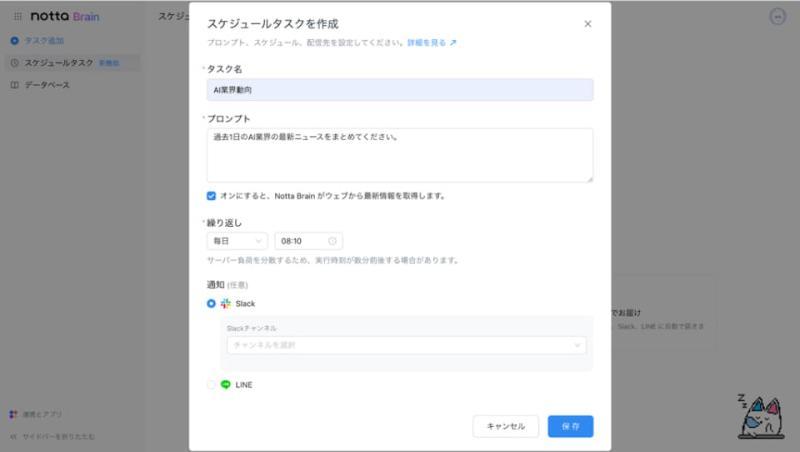Click the clock icon in time field
The width and height of the screenshot is (800, 452).
pyautogui.click(x=332, y=241)
